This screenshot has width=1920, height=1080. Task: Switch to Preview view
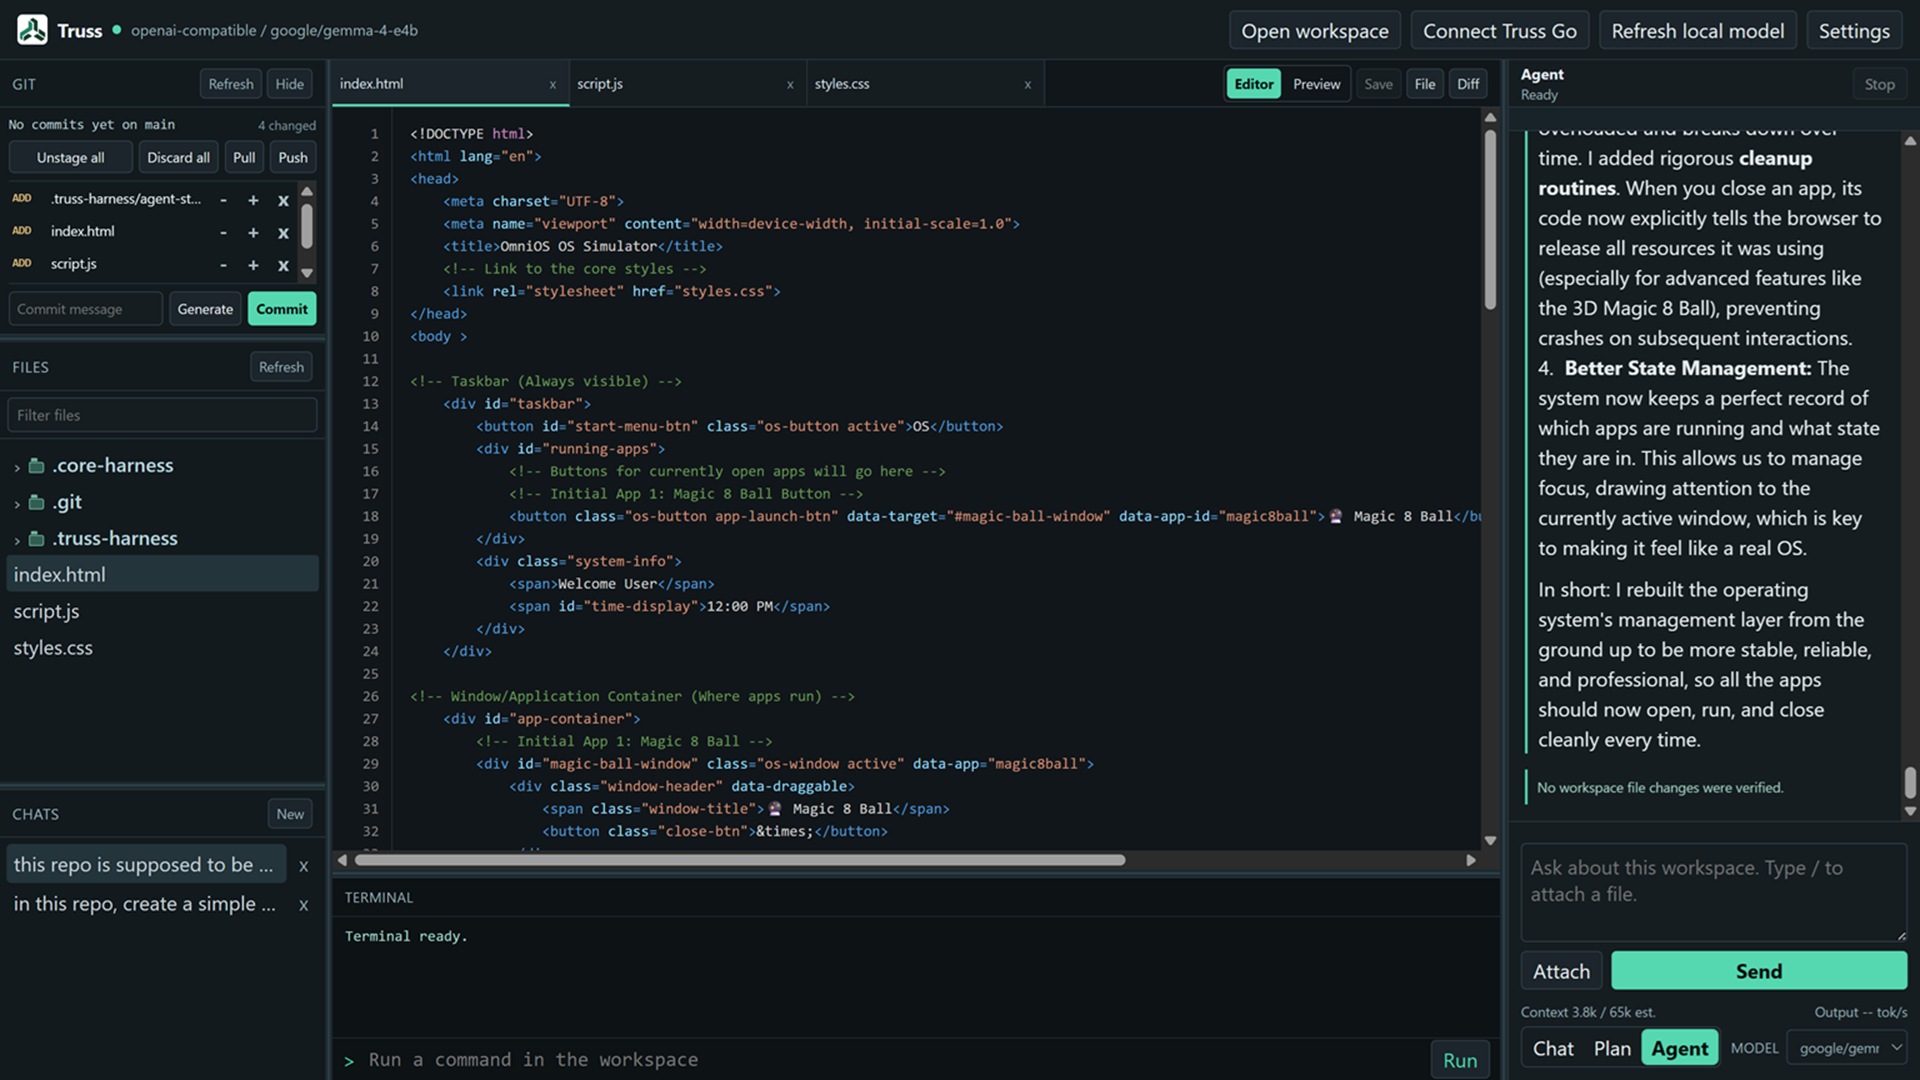click(x=1316, y=84)
